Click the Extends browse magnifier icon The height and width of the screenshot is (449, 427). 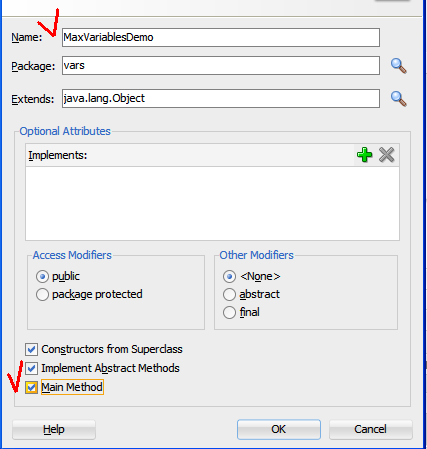pyautogui.click(x=398, y=99)
